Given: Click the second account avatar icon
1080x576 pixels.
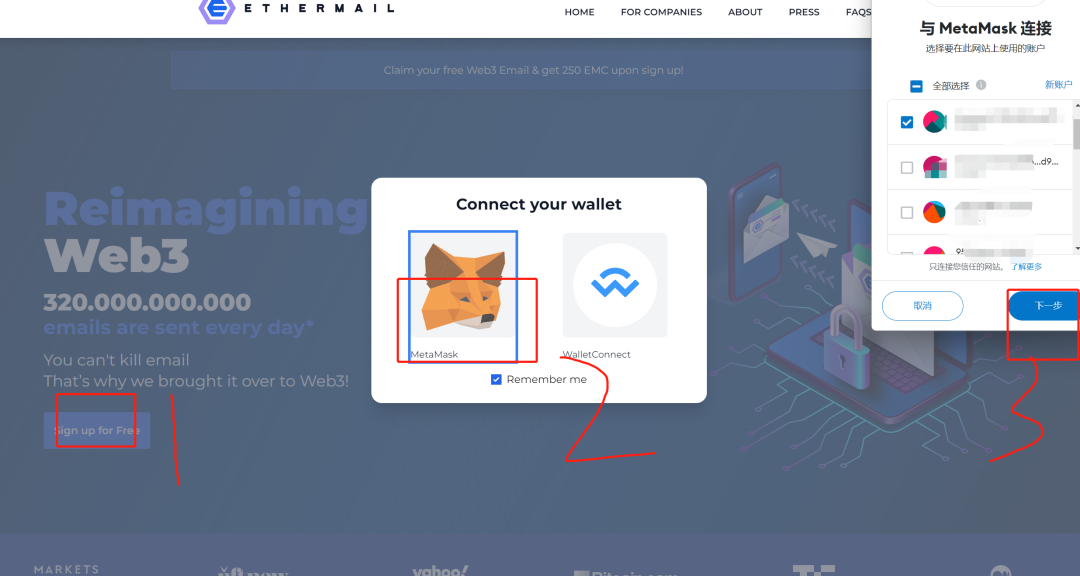Looking at the screenshot, I should tap(935, 167).
